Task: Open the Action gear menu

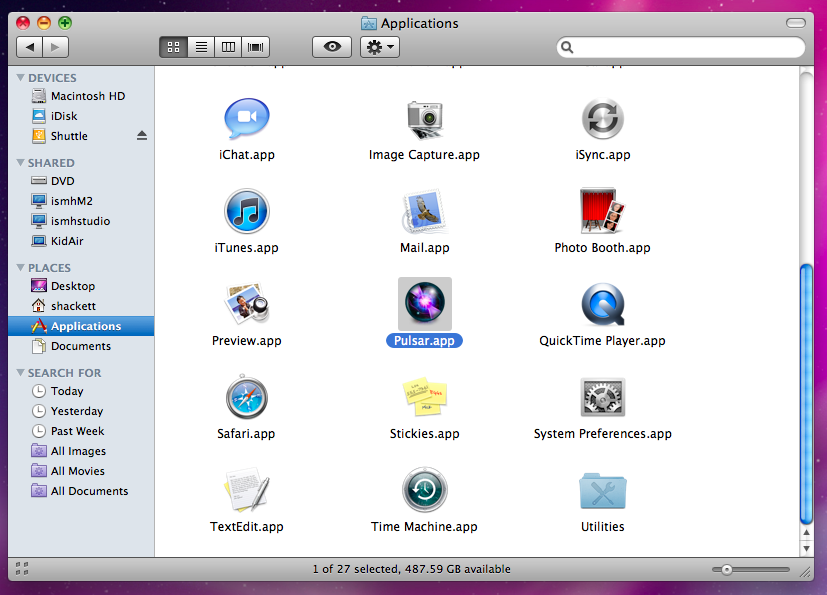Action: (380, 47)
